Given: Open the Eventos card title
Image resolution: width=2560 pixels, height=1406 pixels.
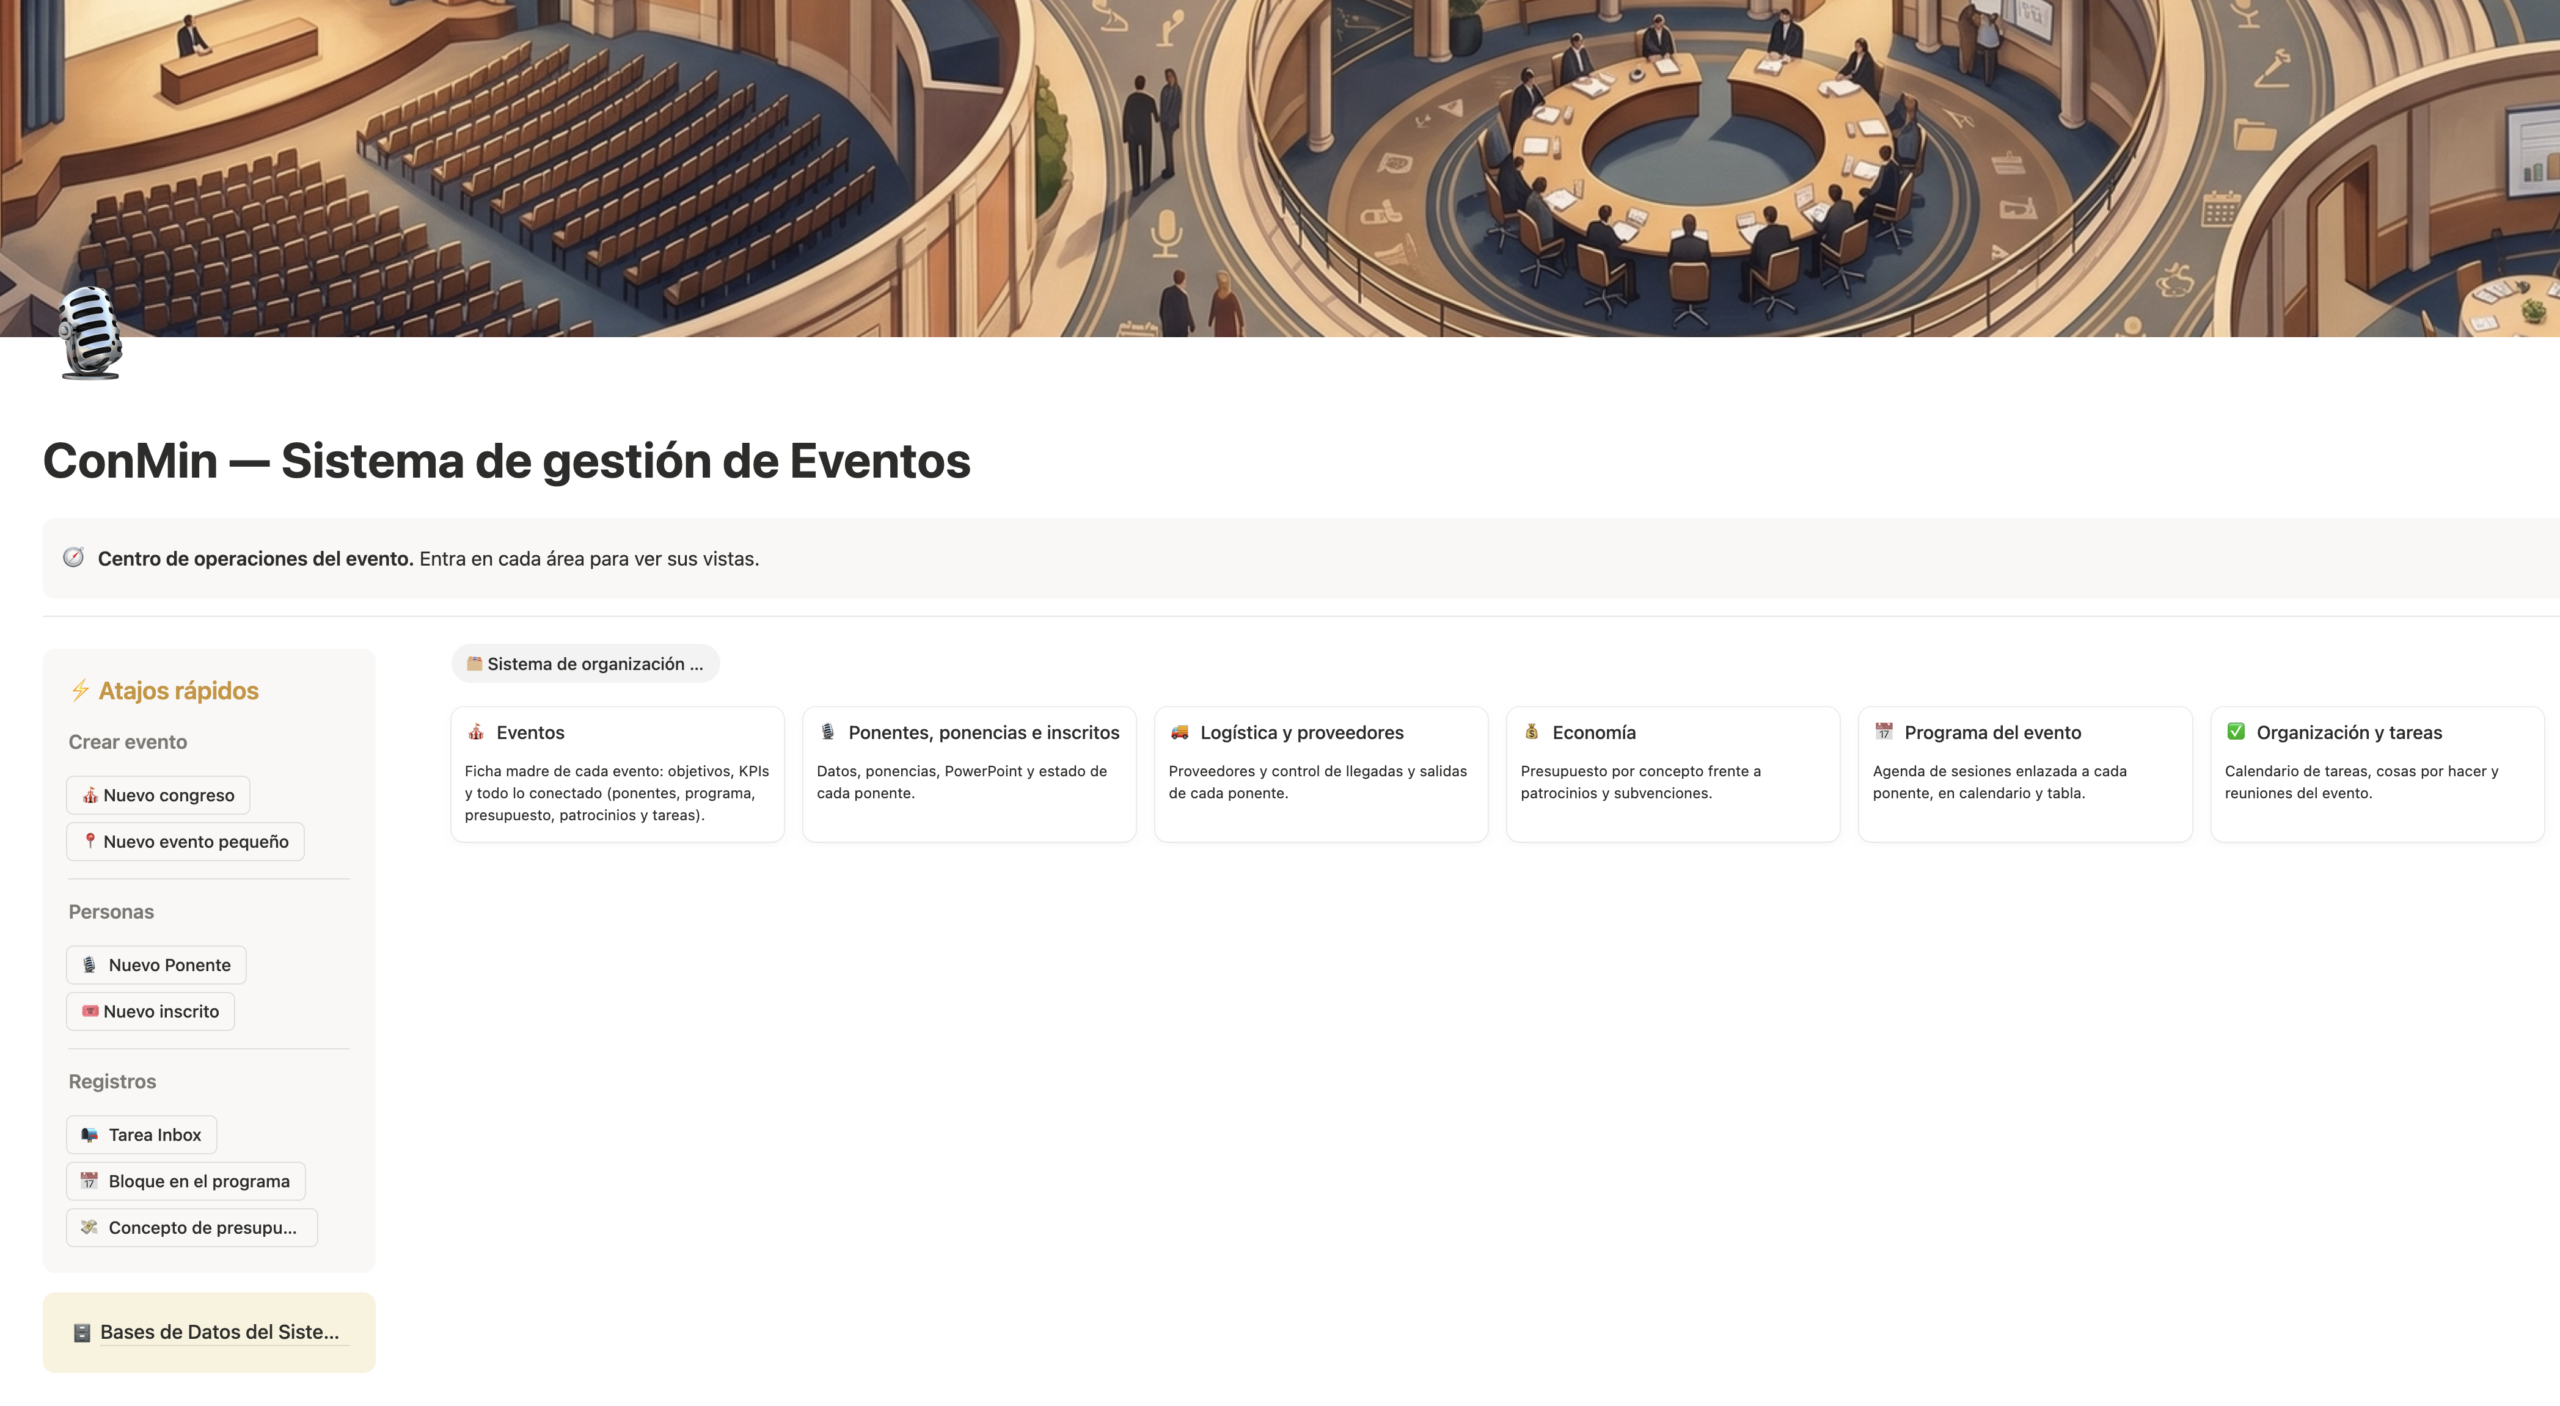Looking at the screenshot, I should point(530,732).
